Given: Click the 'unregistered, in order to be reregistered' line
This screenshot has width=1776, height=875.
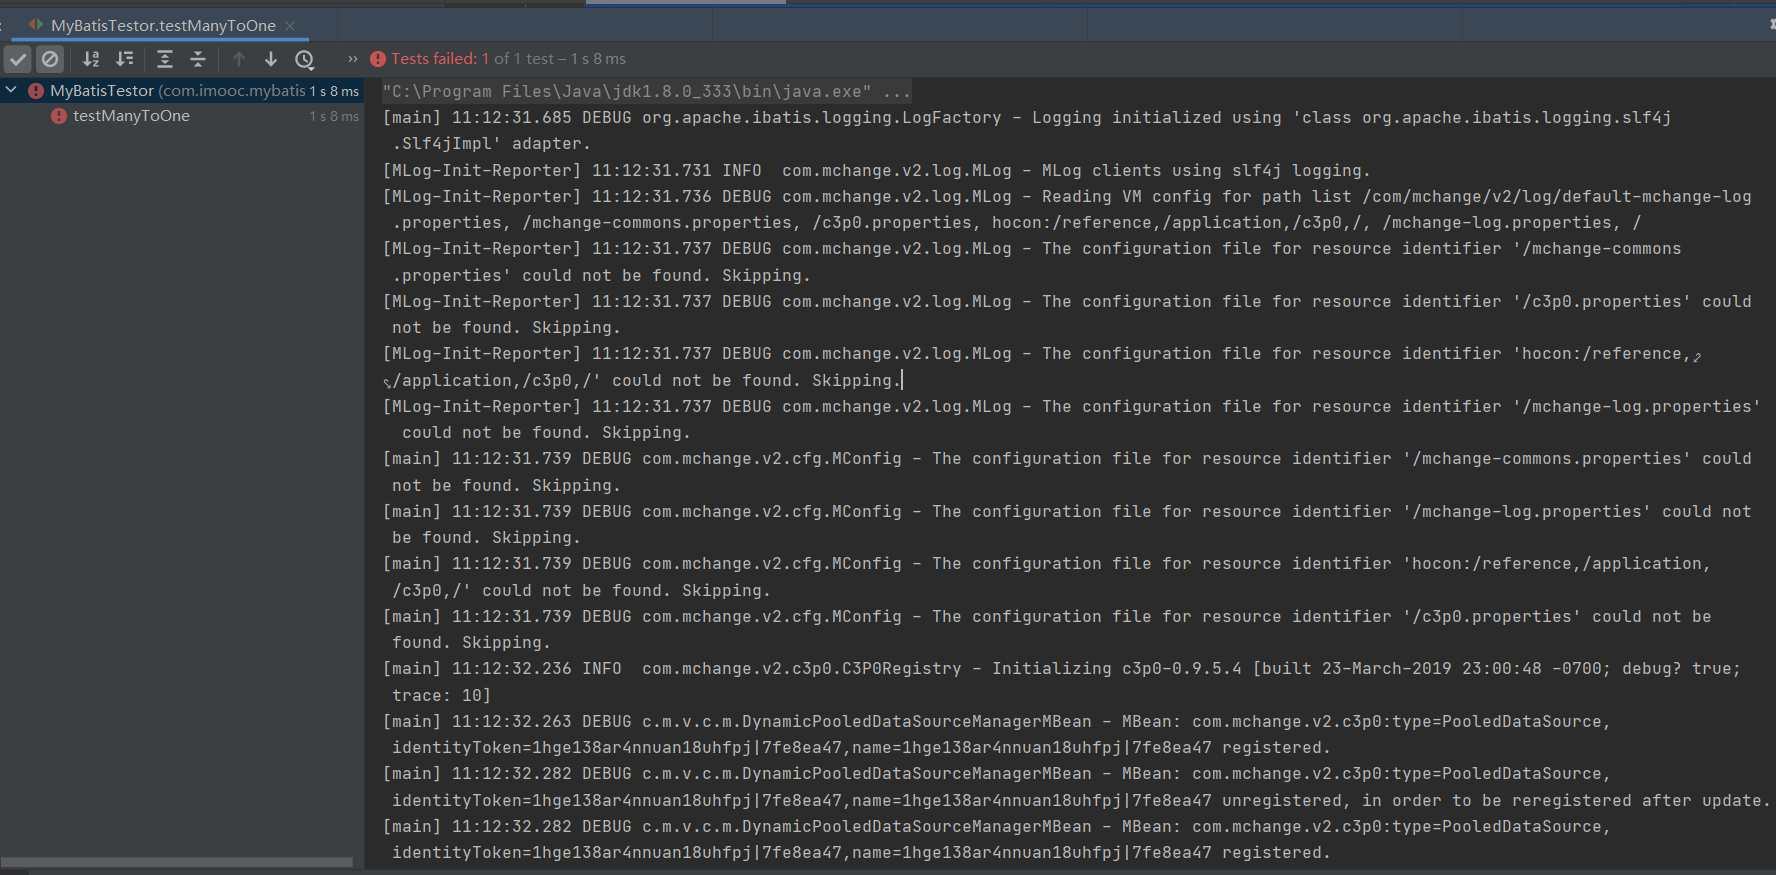Looking at the screenshot, I should (1081, 801).
